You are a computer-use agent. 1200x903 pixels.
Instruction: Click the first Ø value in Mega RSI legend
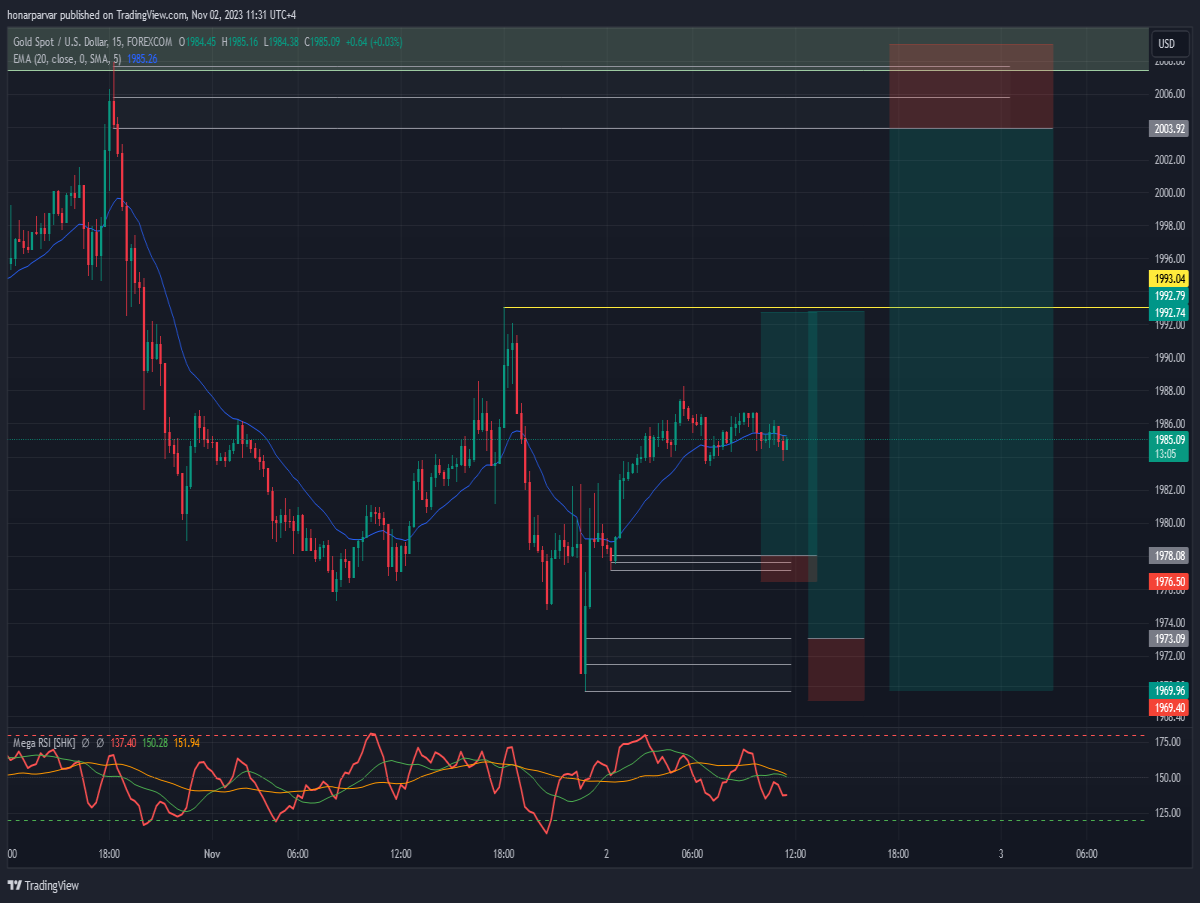(86, 742)
